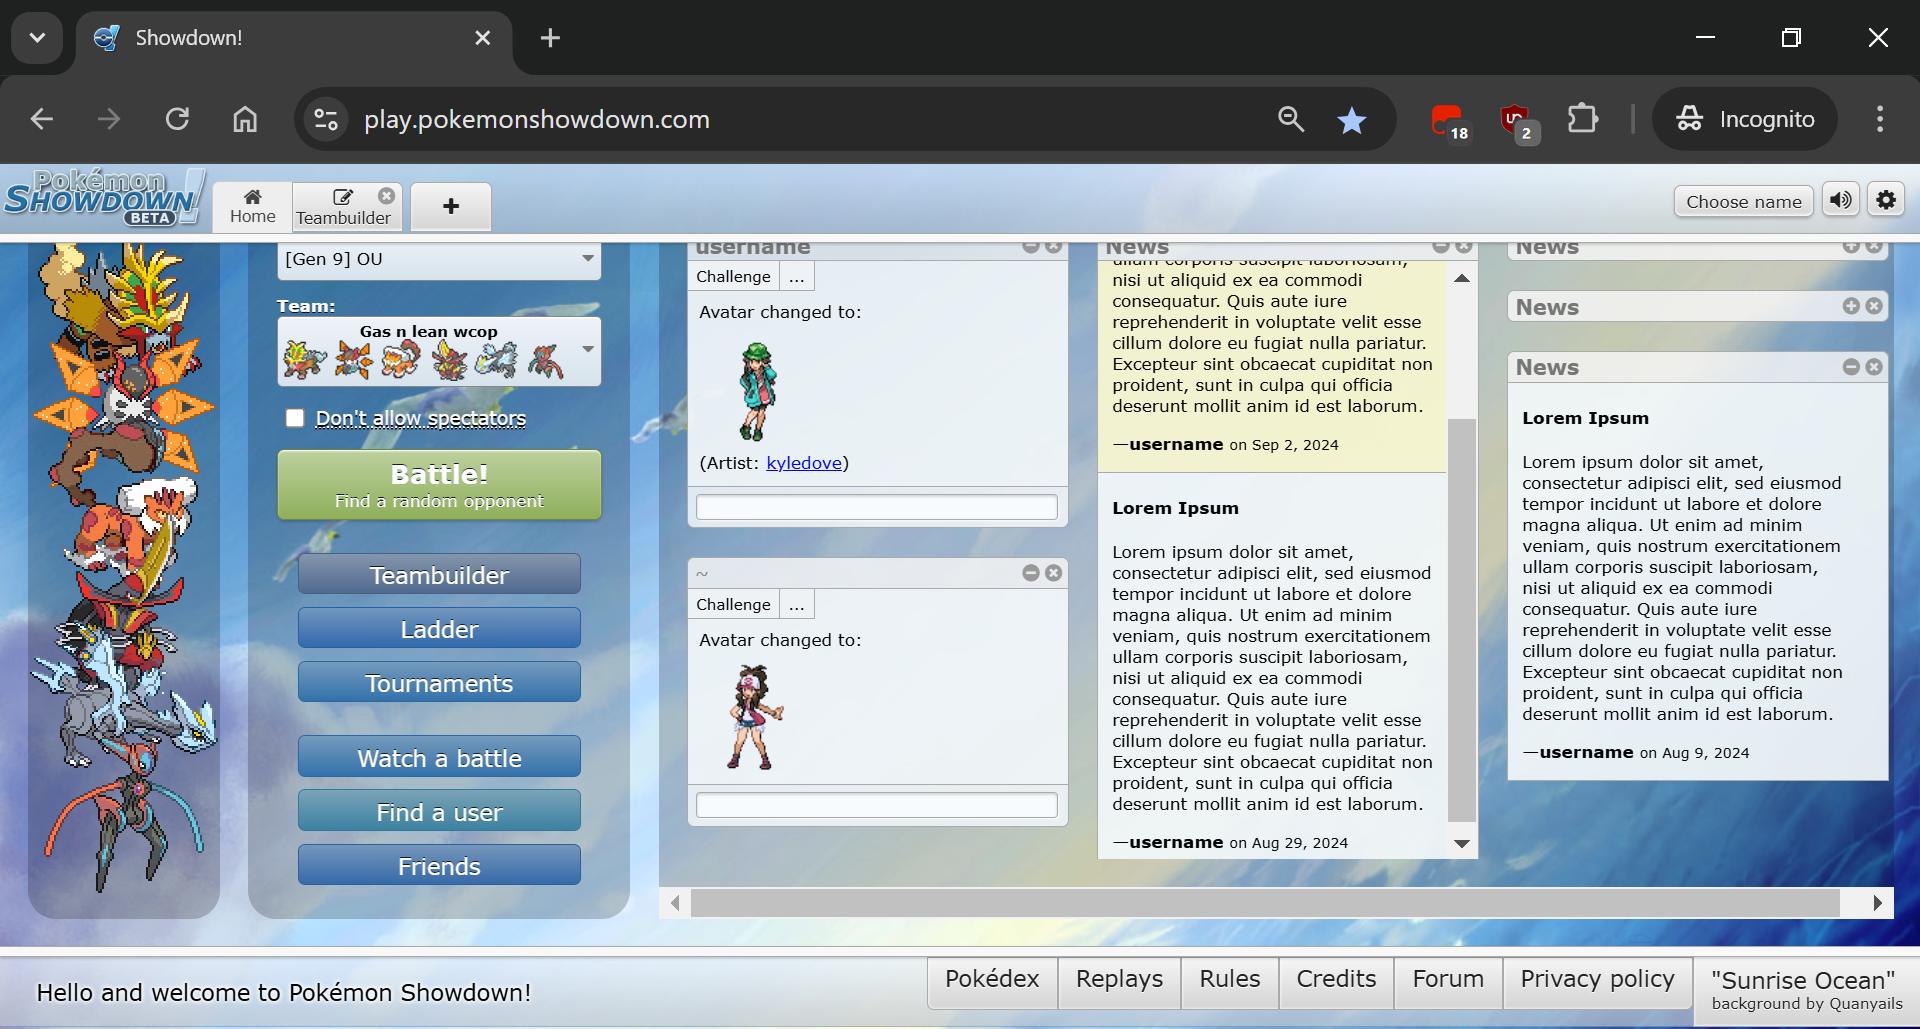1920x1029 pixels.
Task: Open the Pokédex link
Action: (x=992, y=980)
